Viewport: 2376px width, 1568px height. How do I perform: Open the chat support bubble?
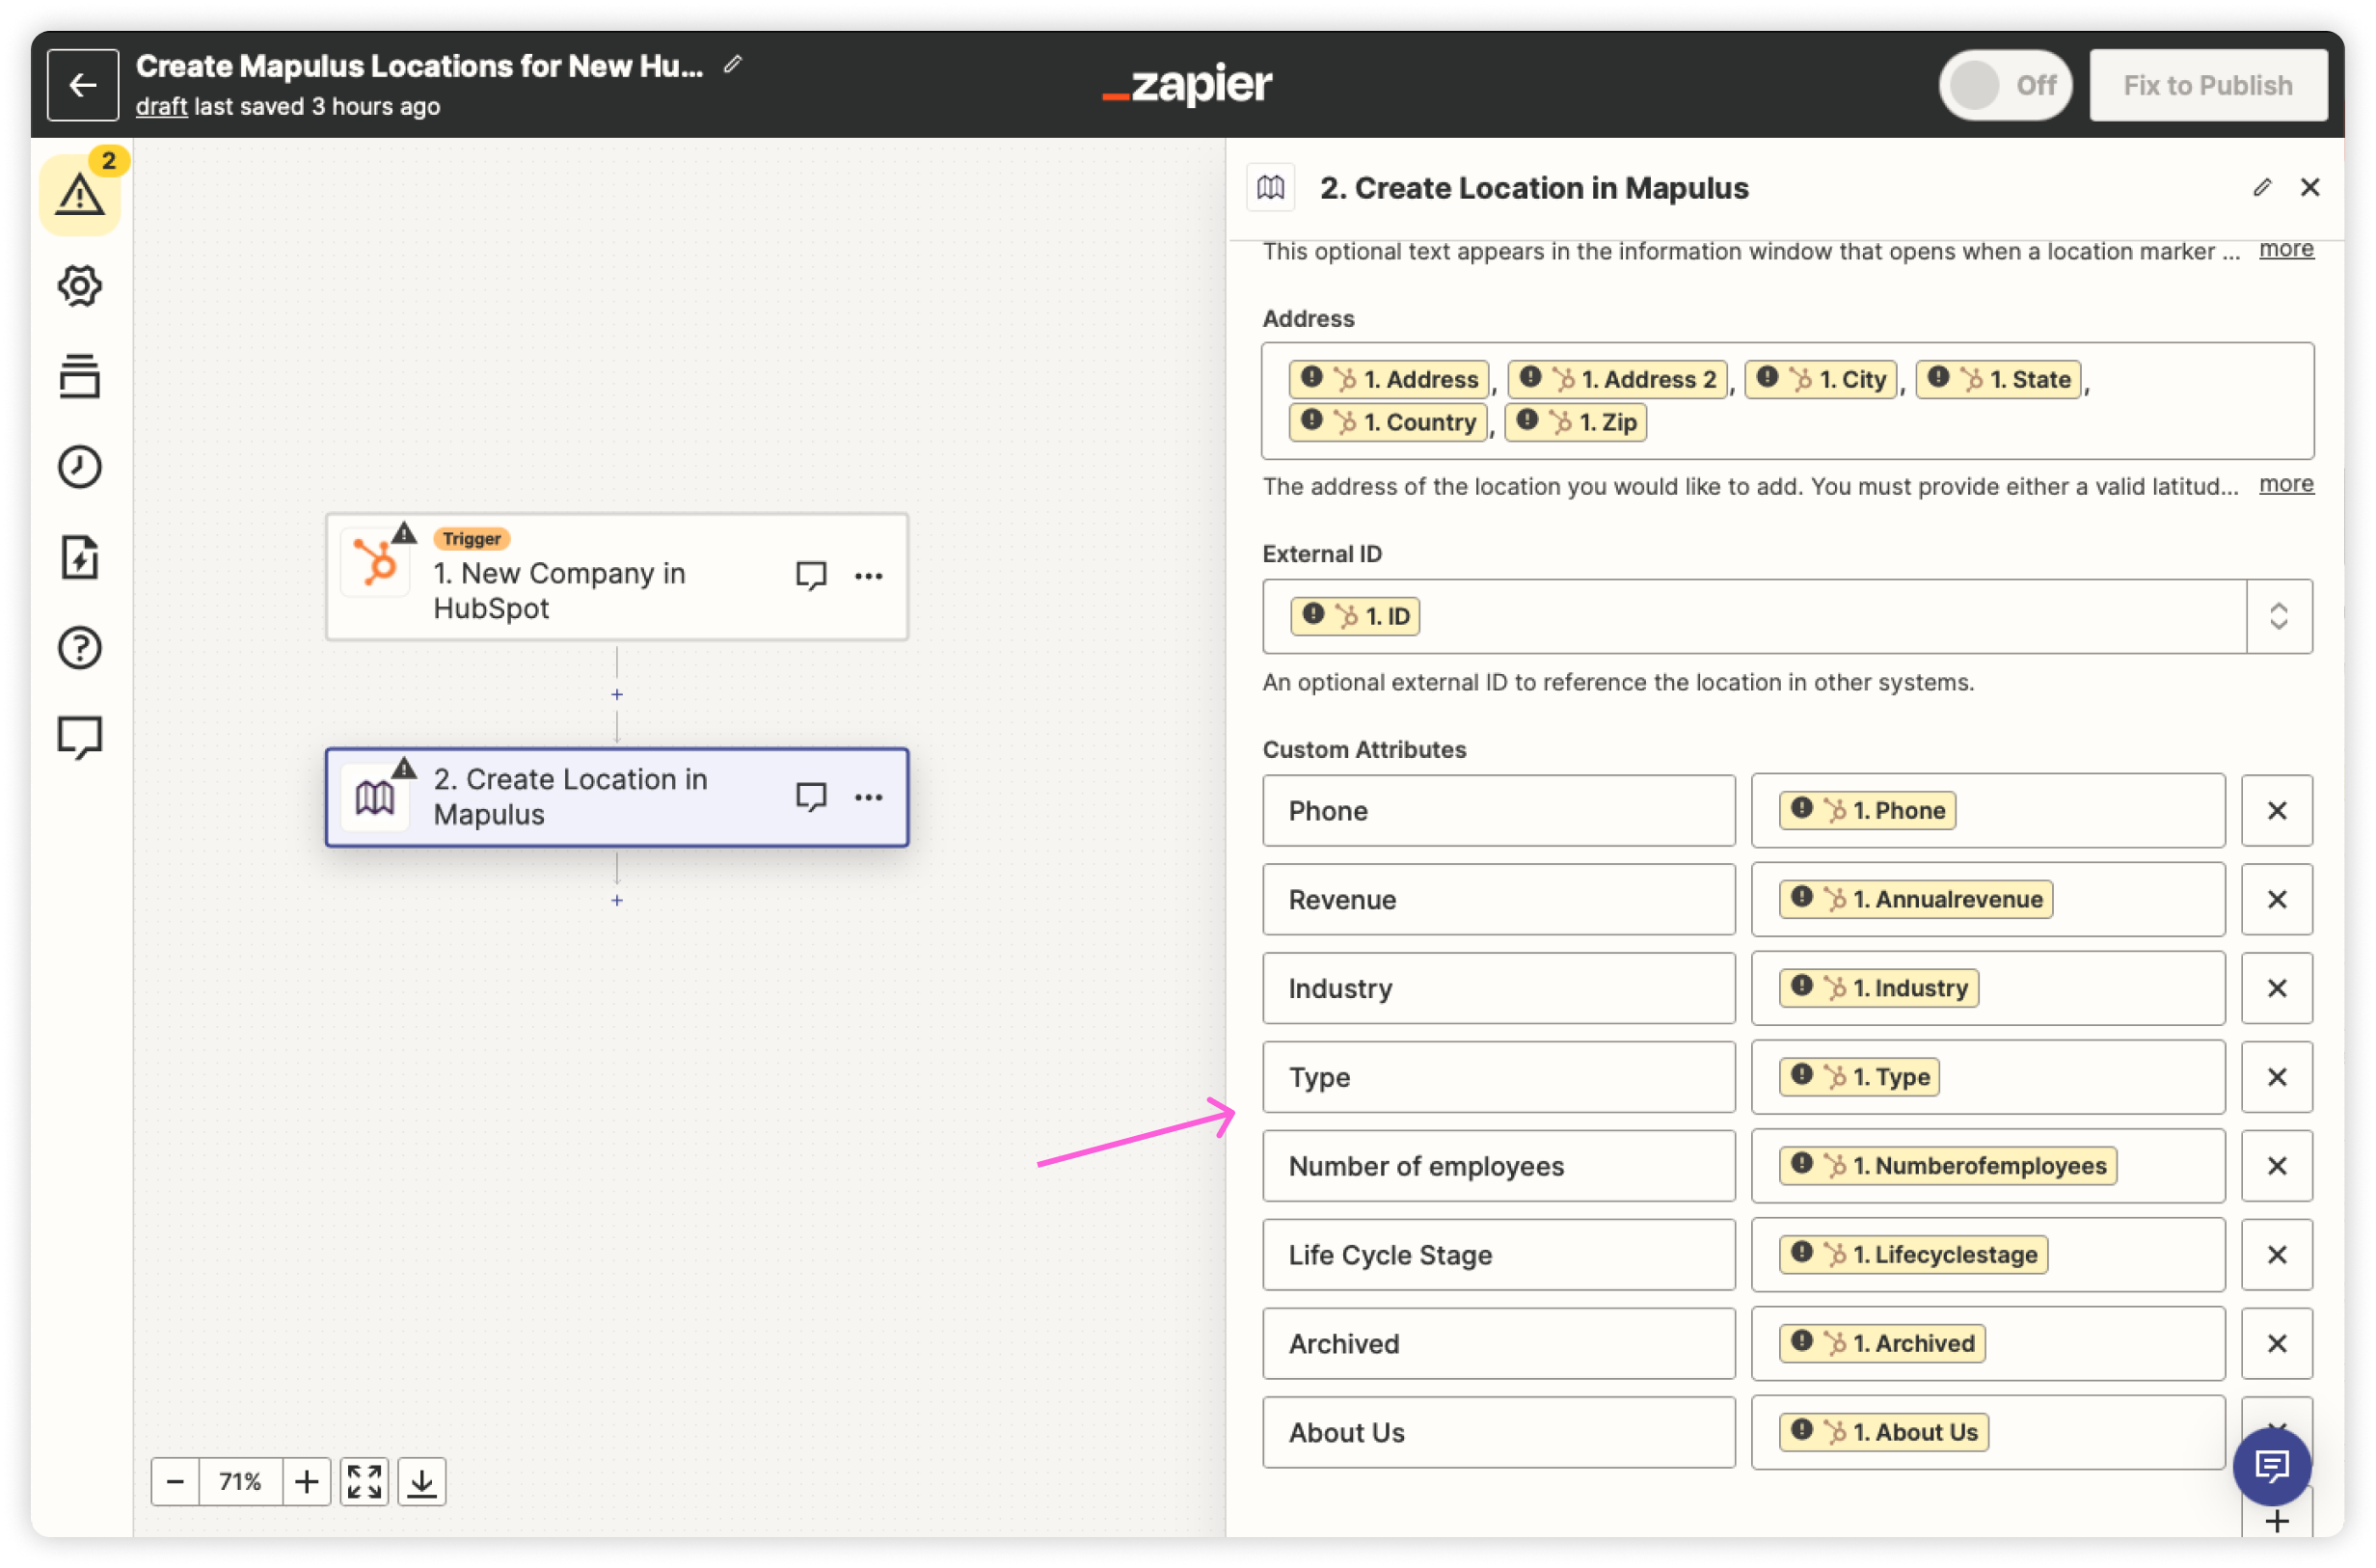(x=2272, y=1467)
